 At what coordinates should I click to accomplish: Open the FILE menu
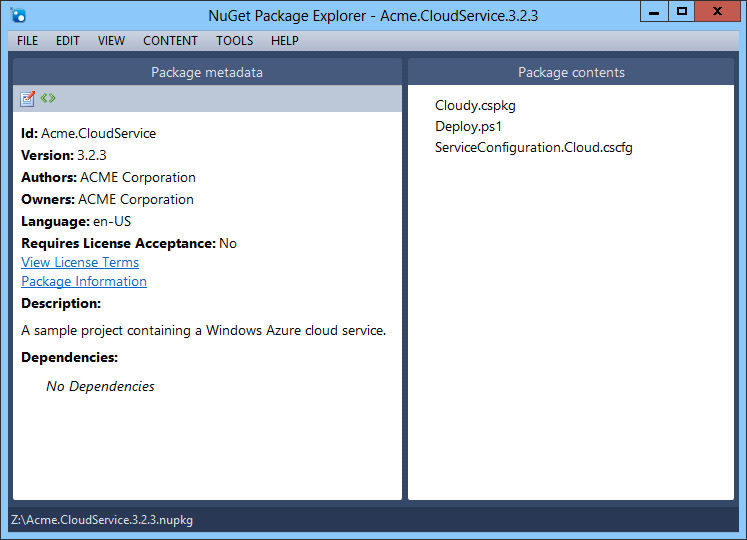pos(28,41)
